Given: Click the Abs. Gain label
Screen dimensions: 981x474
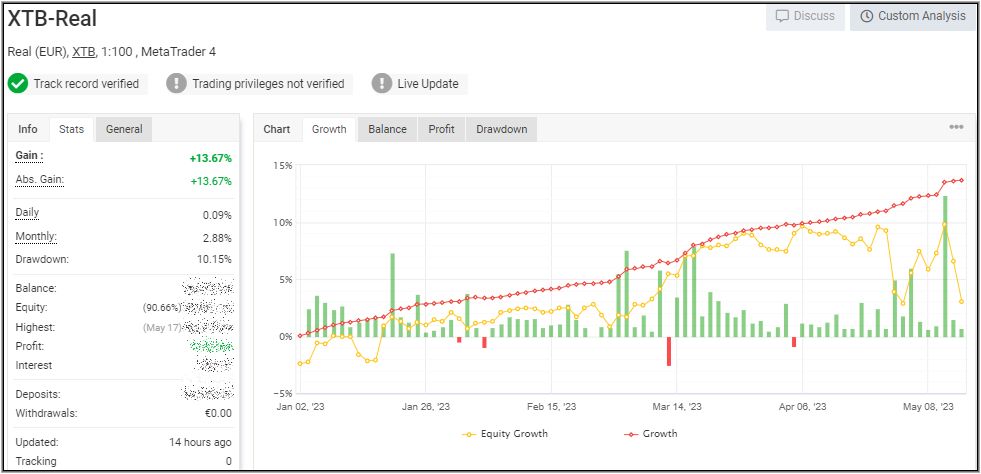Looking at the screenshot, I should 39,179.
